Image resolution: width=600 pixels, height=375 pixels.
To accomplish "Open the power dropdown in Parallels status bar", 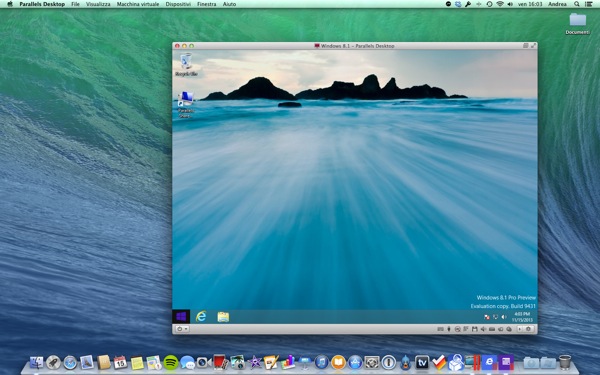I will [x=182, y=329].
